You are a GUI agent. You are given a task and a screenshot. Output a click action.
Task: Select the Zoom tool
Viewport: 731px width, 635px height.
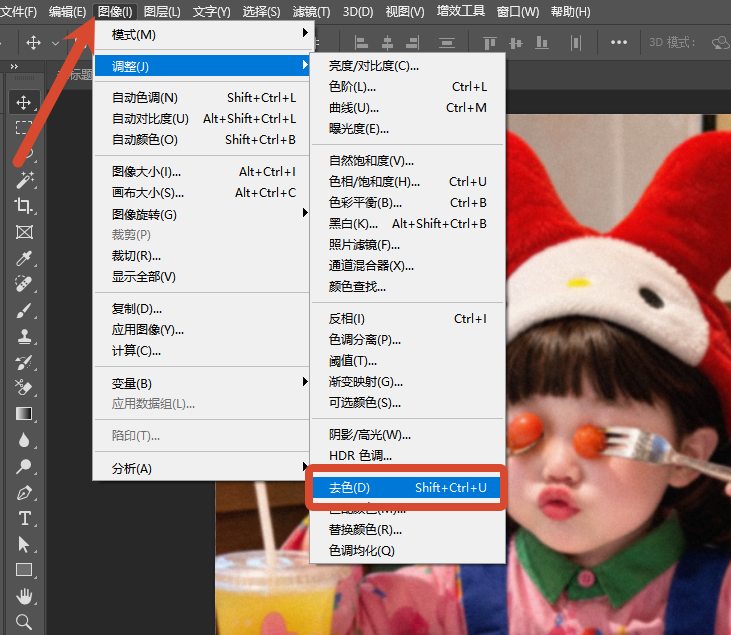point(24,622)
